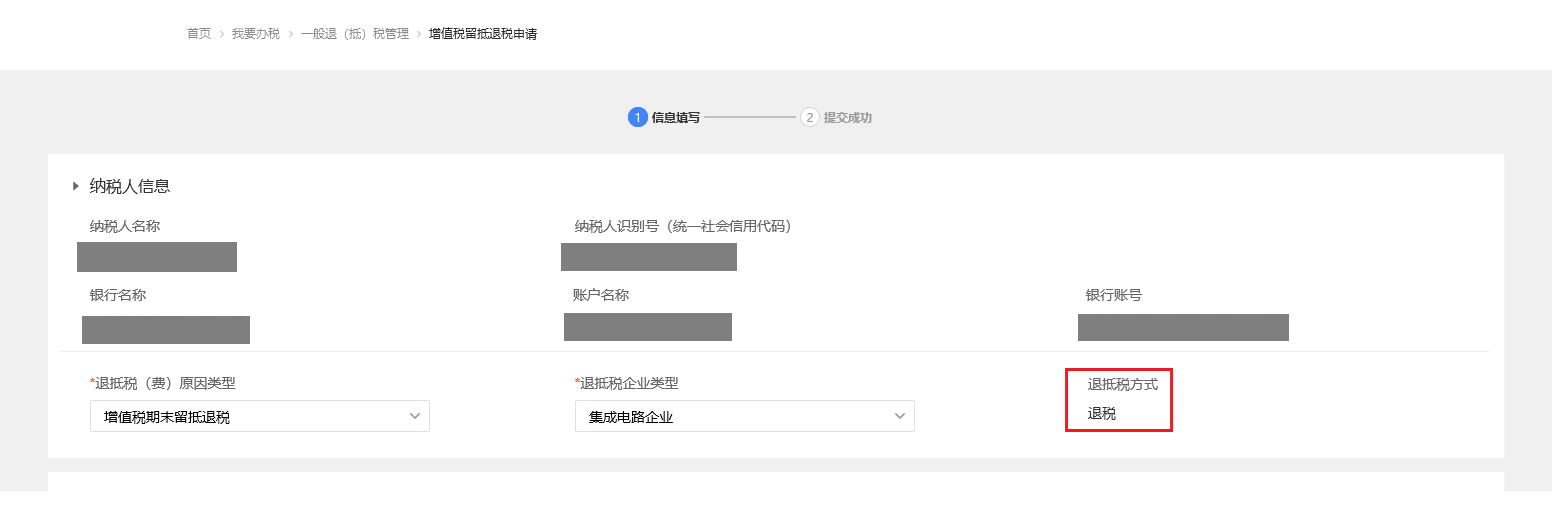Select the 提交成功 step label
The image size is (1552, 514).
click(848, 117)
